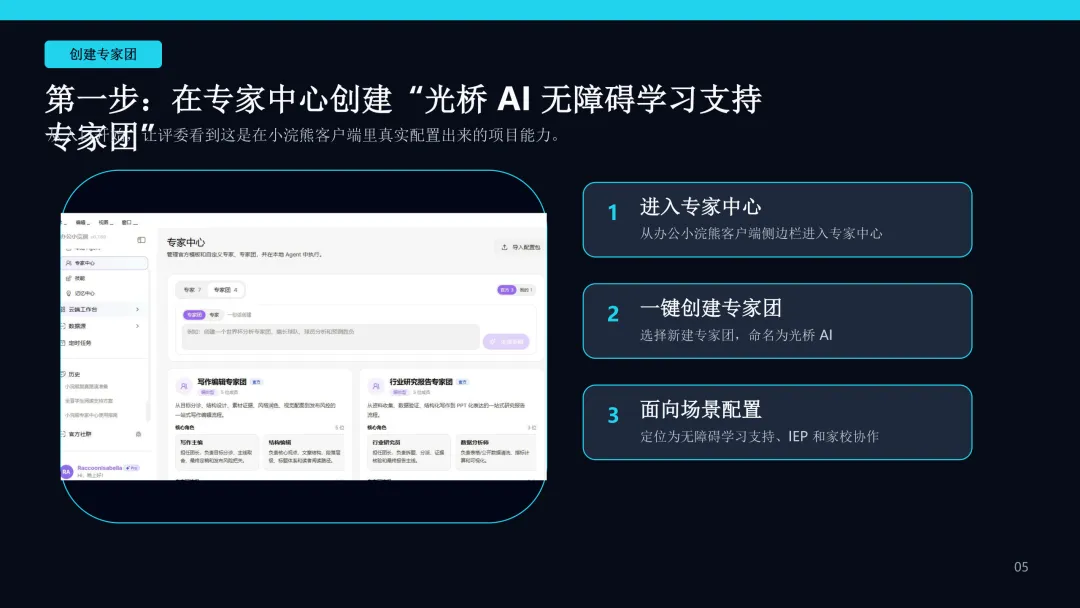1080x608 pixels.
Task: Select the purple 官方 3 filter
Action: point(506,290)
